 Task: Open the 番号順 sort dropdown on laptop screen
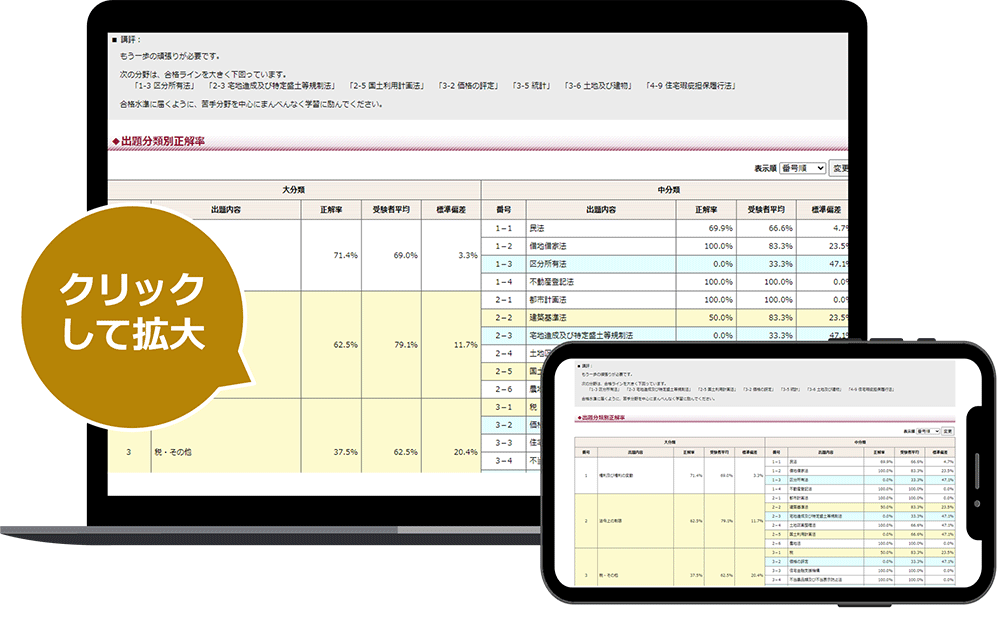[802, 168]
